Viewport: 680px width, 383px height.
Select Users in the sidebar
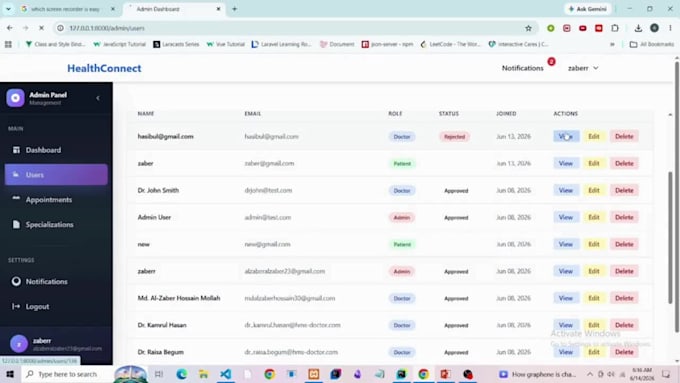56,175
